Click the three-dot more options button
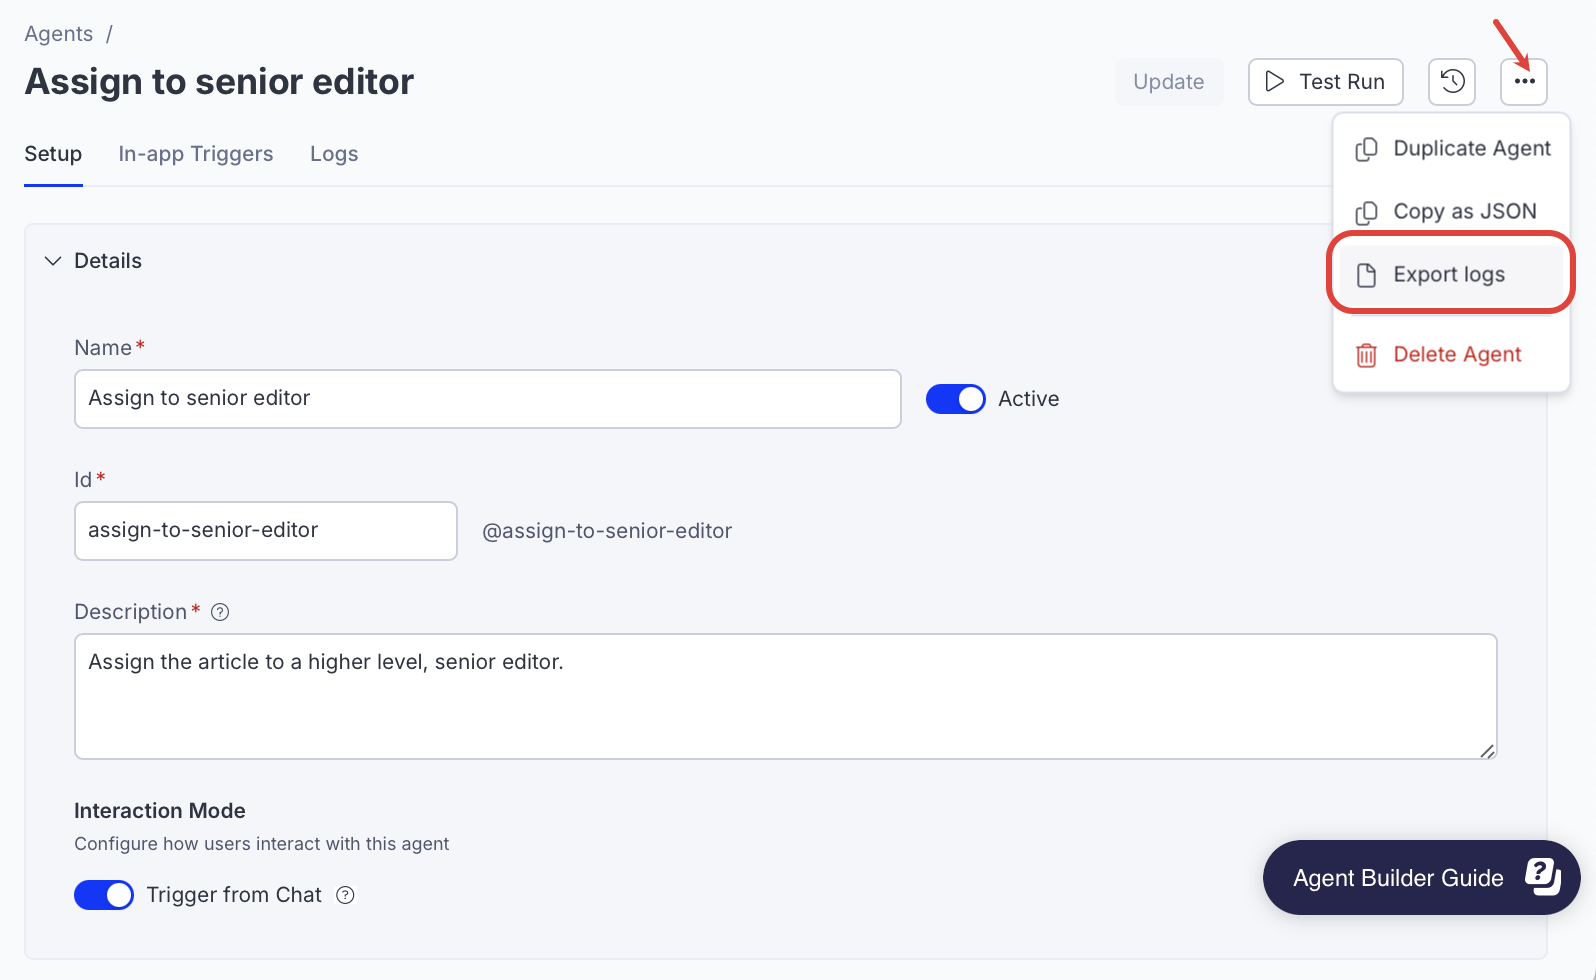Viewport: 1596px width, 980px height. 1523,81
